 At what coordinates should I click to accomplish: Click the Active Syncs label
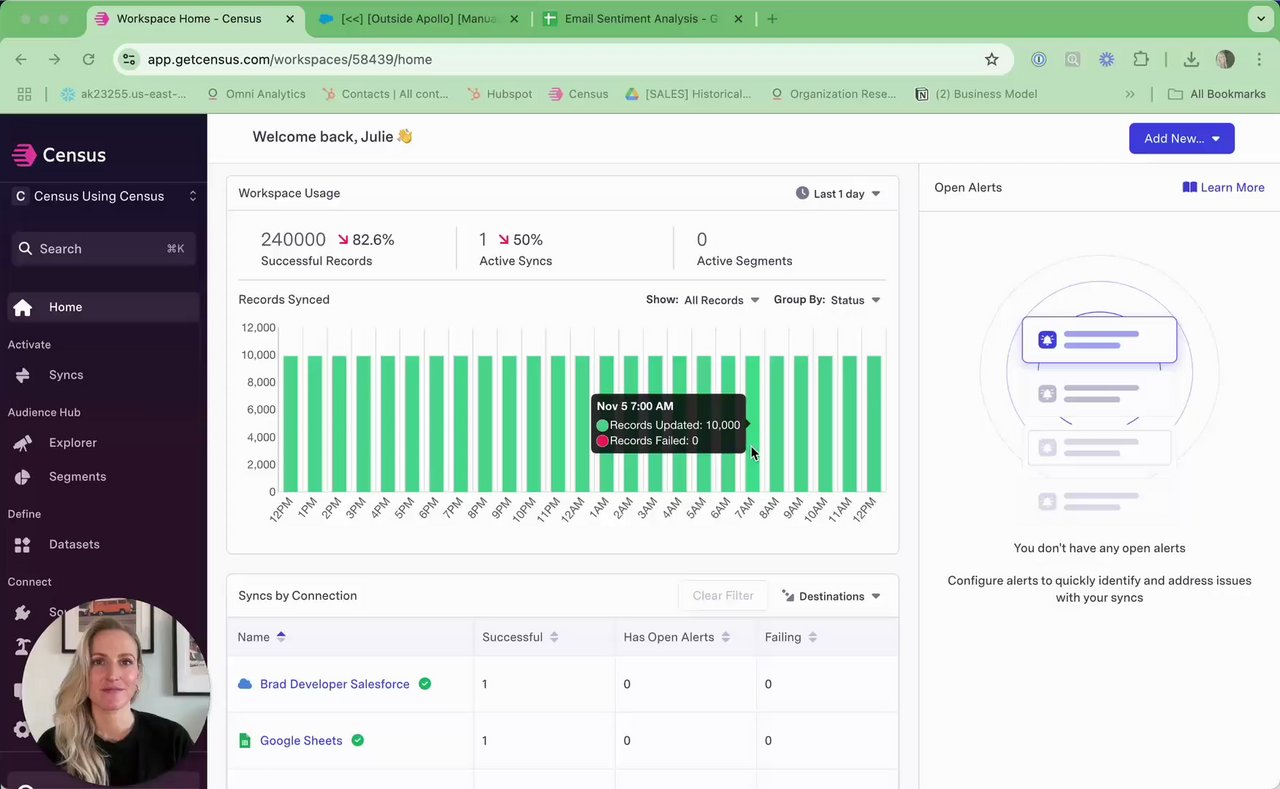[515, 261]
